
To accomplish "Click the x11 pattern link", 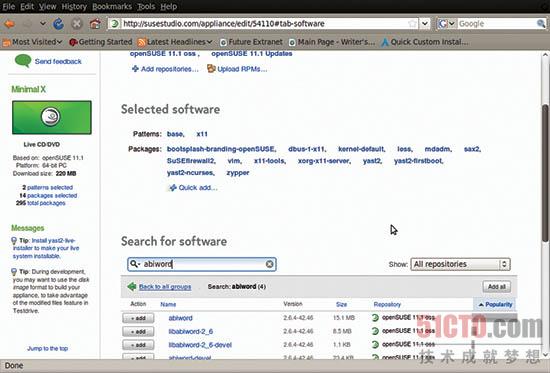I will [x=202, y=134].
